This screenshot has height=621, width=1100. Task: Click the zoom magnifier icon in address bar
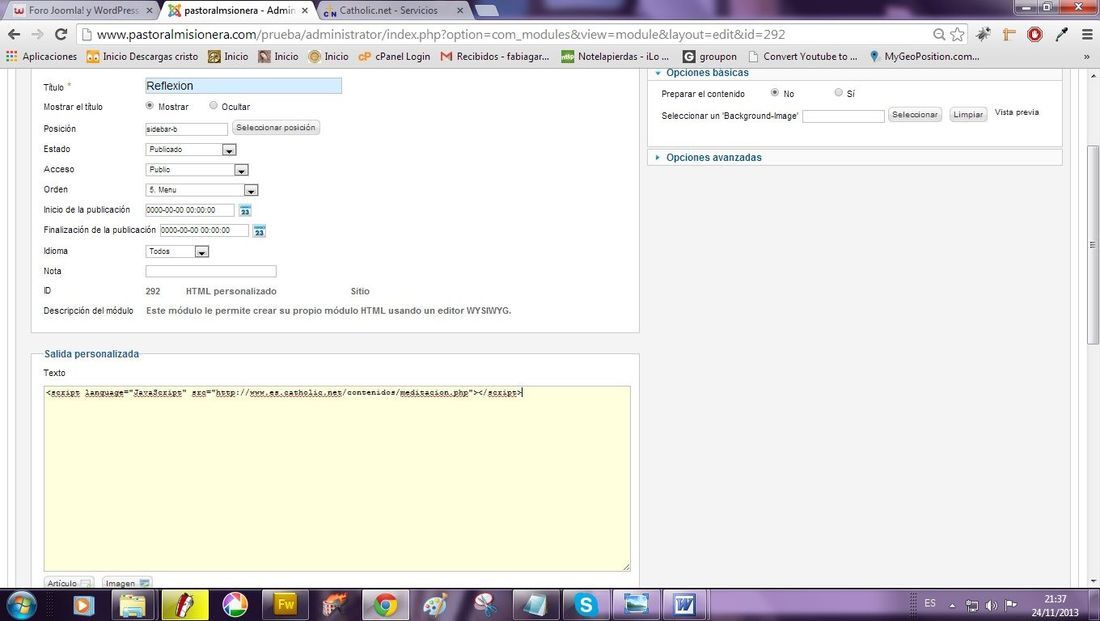pyautogui.click(x=939, y=34)
